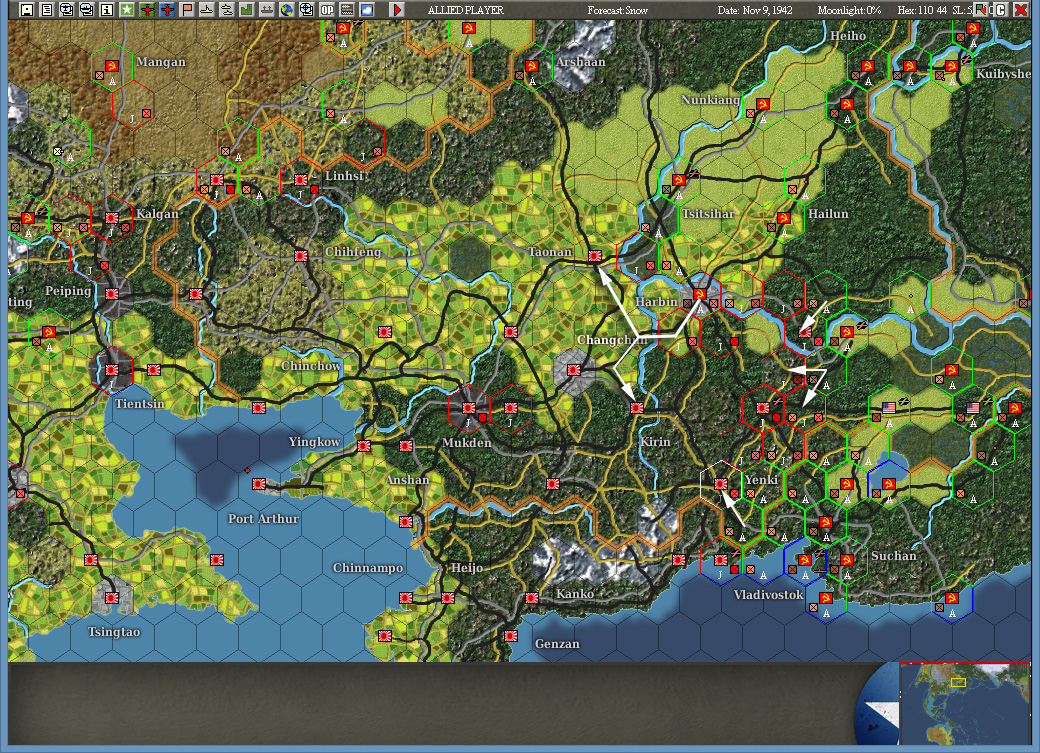Click the 'Heijo' map label

point(467,568)
